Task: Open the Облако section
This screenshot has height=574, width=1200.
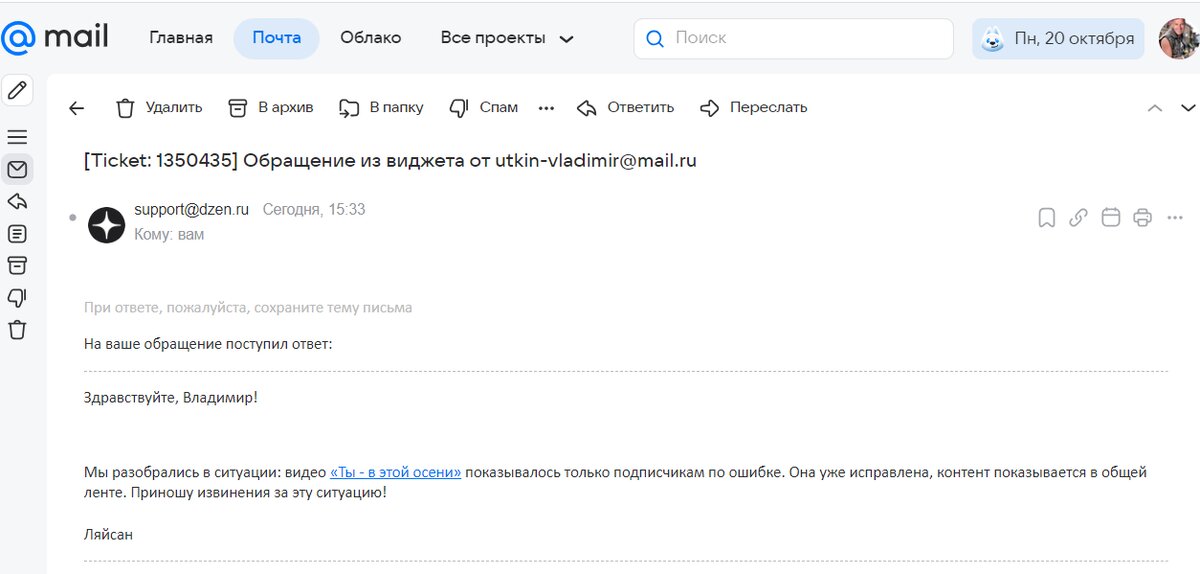Action: tap(370, 38)
